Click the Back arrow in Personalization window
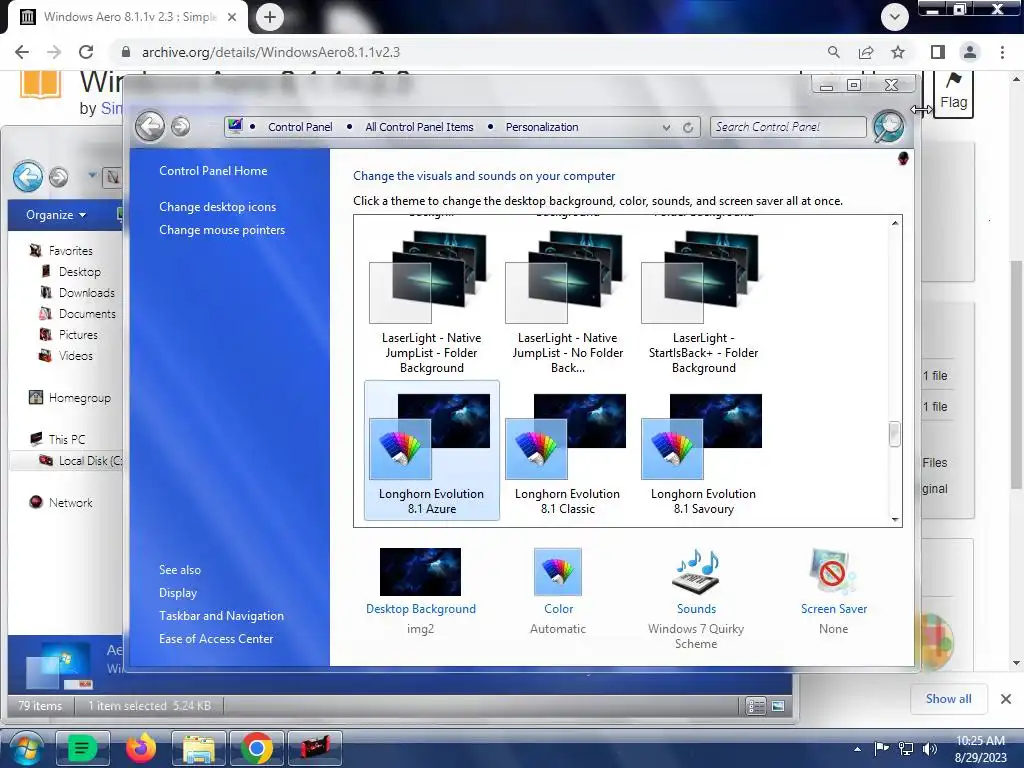 pos(150,126)
